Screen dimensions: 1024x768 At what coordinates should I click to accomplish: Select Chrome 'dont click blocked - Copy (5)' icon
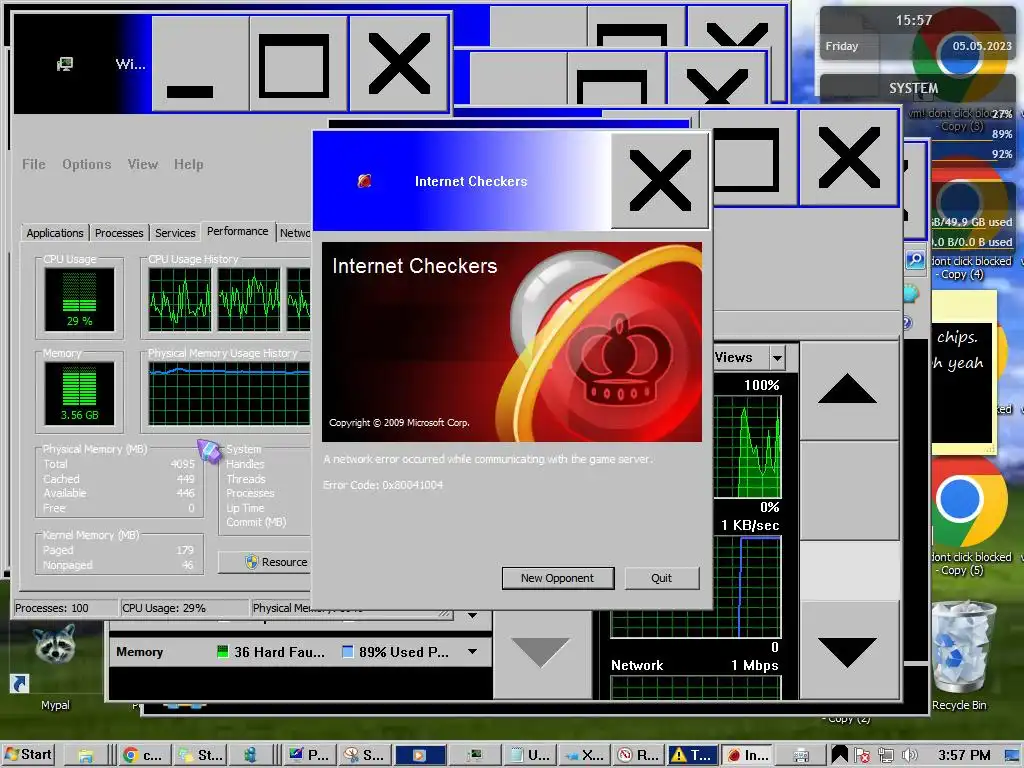pos(969,516)
